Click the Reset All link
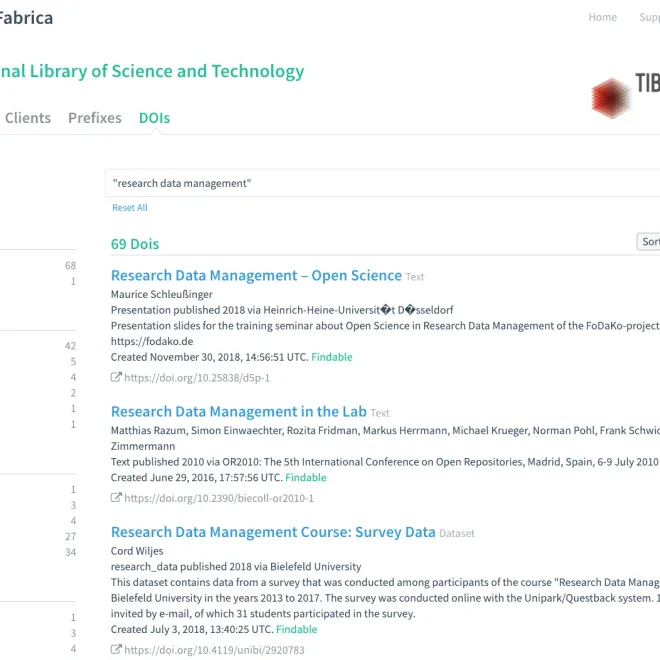Image resolution: width=660 pixels, height=660 pixels. click(130, 208)
